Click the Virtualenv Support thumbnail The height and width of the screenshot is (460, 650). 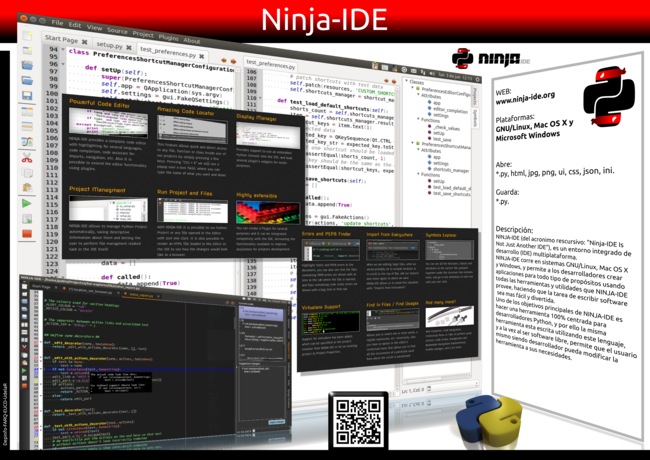point(331,323)
